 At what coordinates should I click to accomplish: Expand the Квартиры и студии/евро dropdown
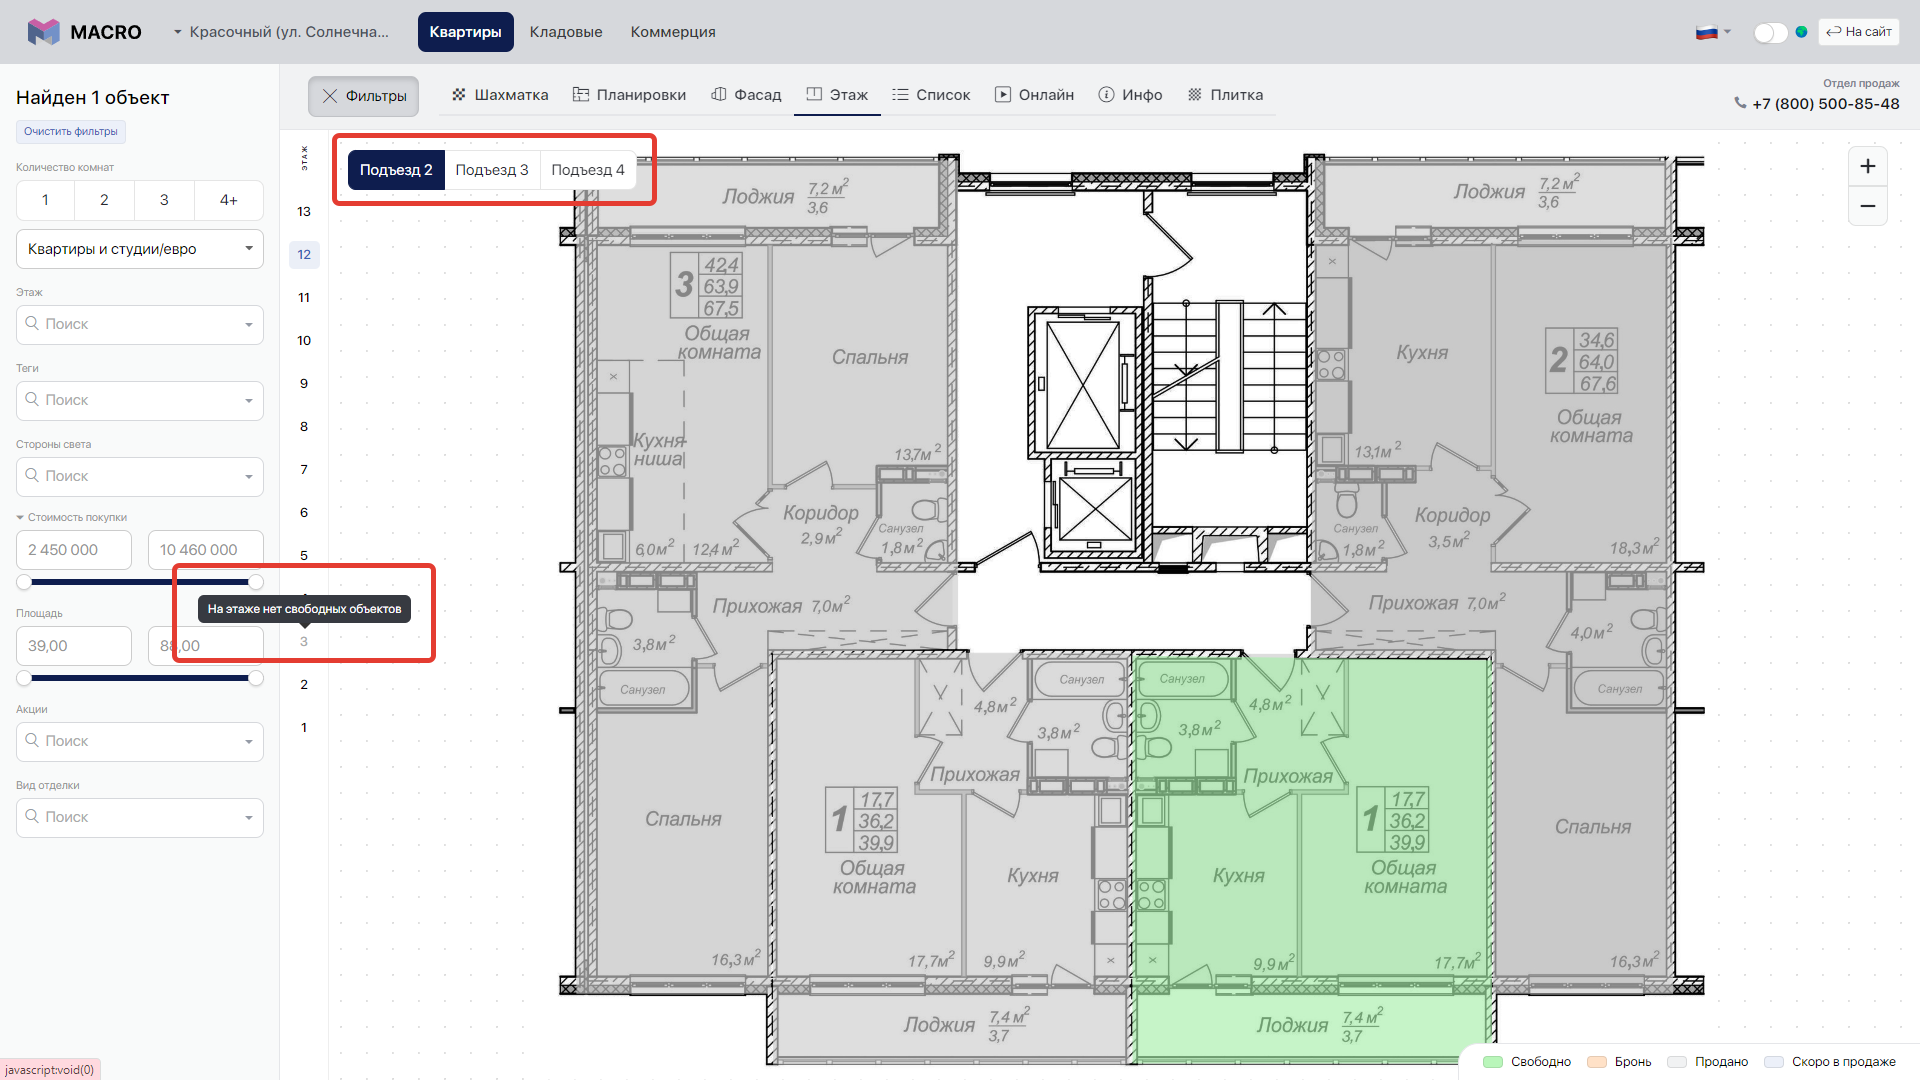tap(140, 249)
